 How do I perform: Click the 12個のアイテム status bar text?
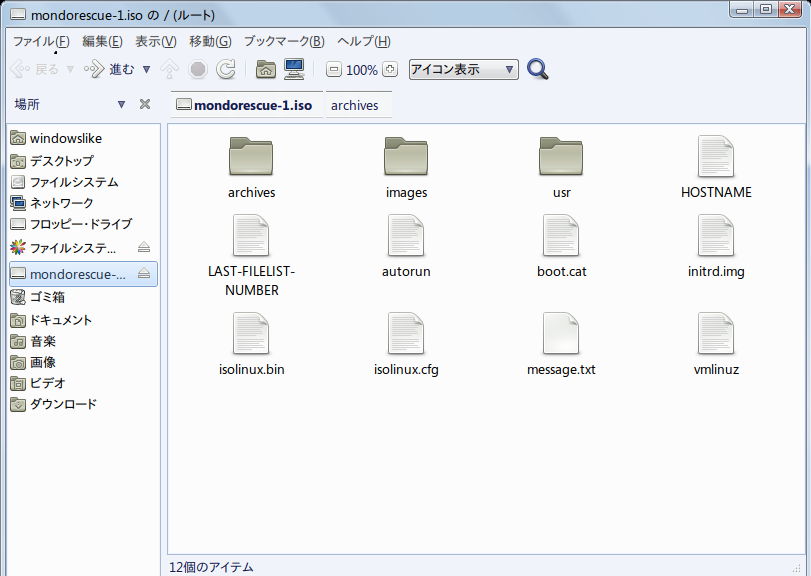click(x=211, y=567)
